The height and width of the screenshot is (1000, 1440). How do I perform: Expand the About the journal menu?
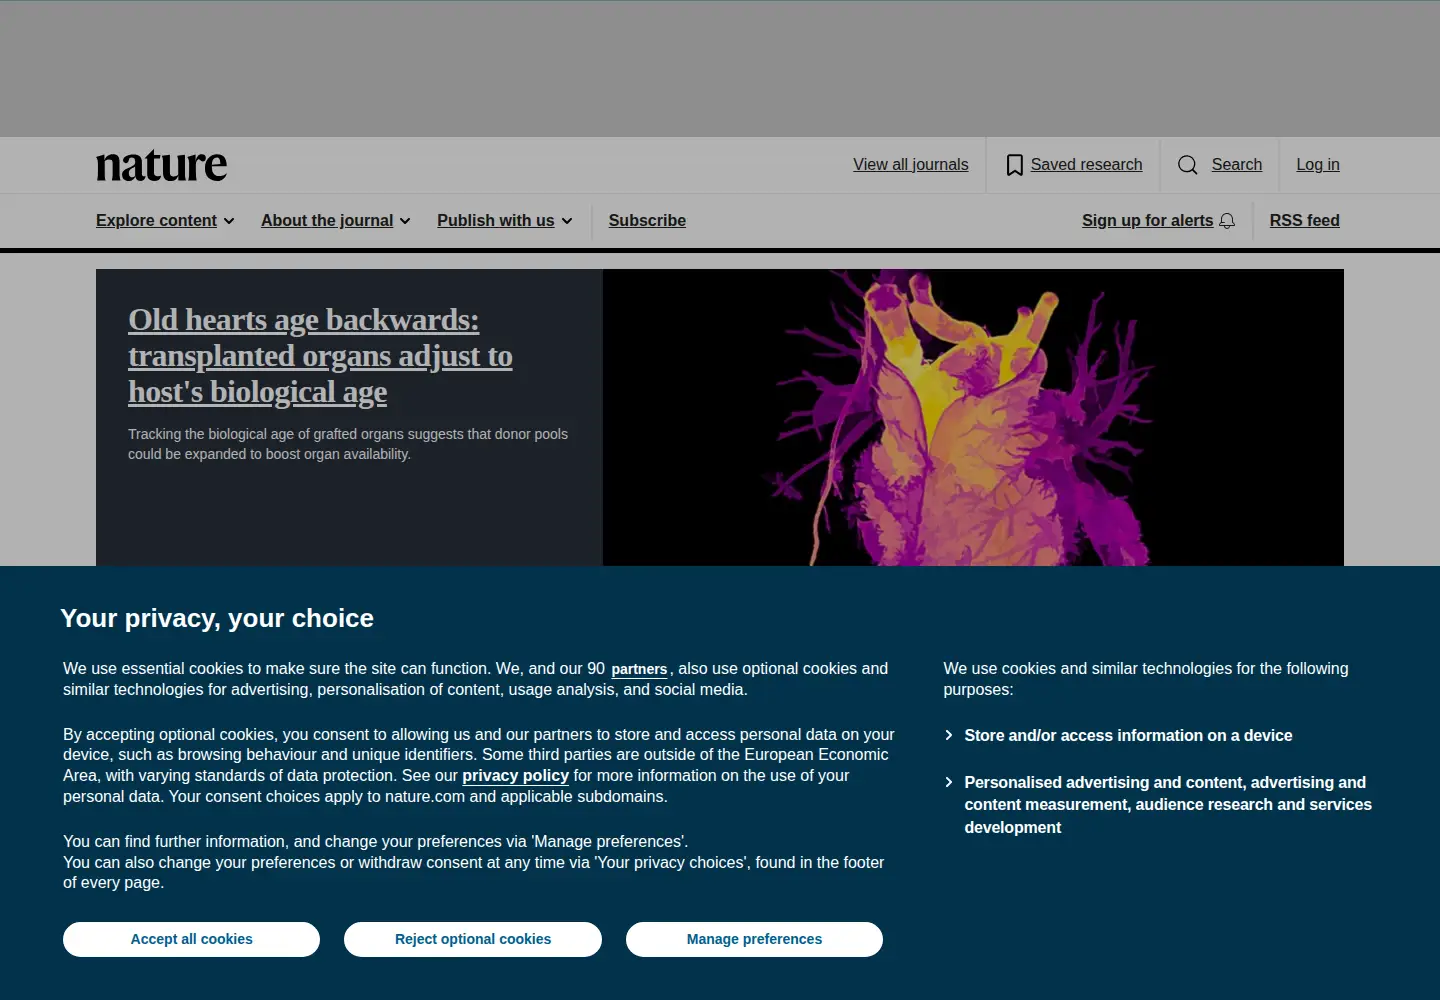(x=336, y=221)
